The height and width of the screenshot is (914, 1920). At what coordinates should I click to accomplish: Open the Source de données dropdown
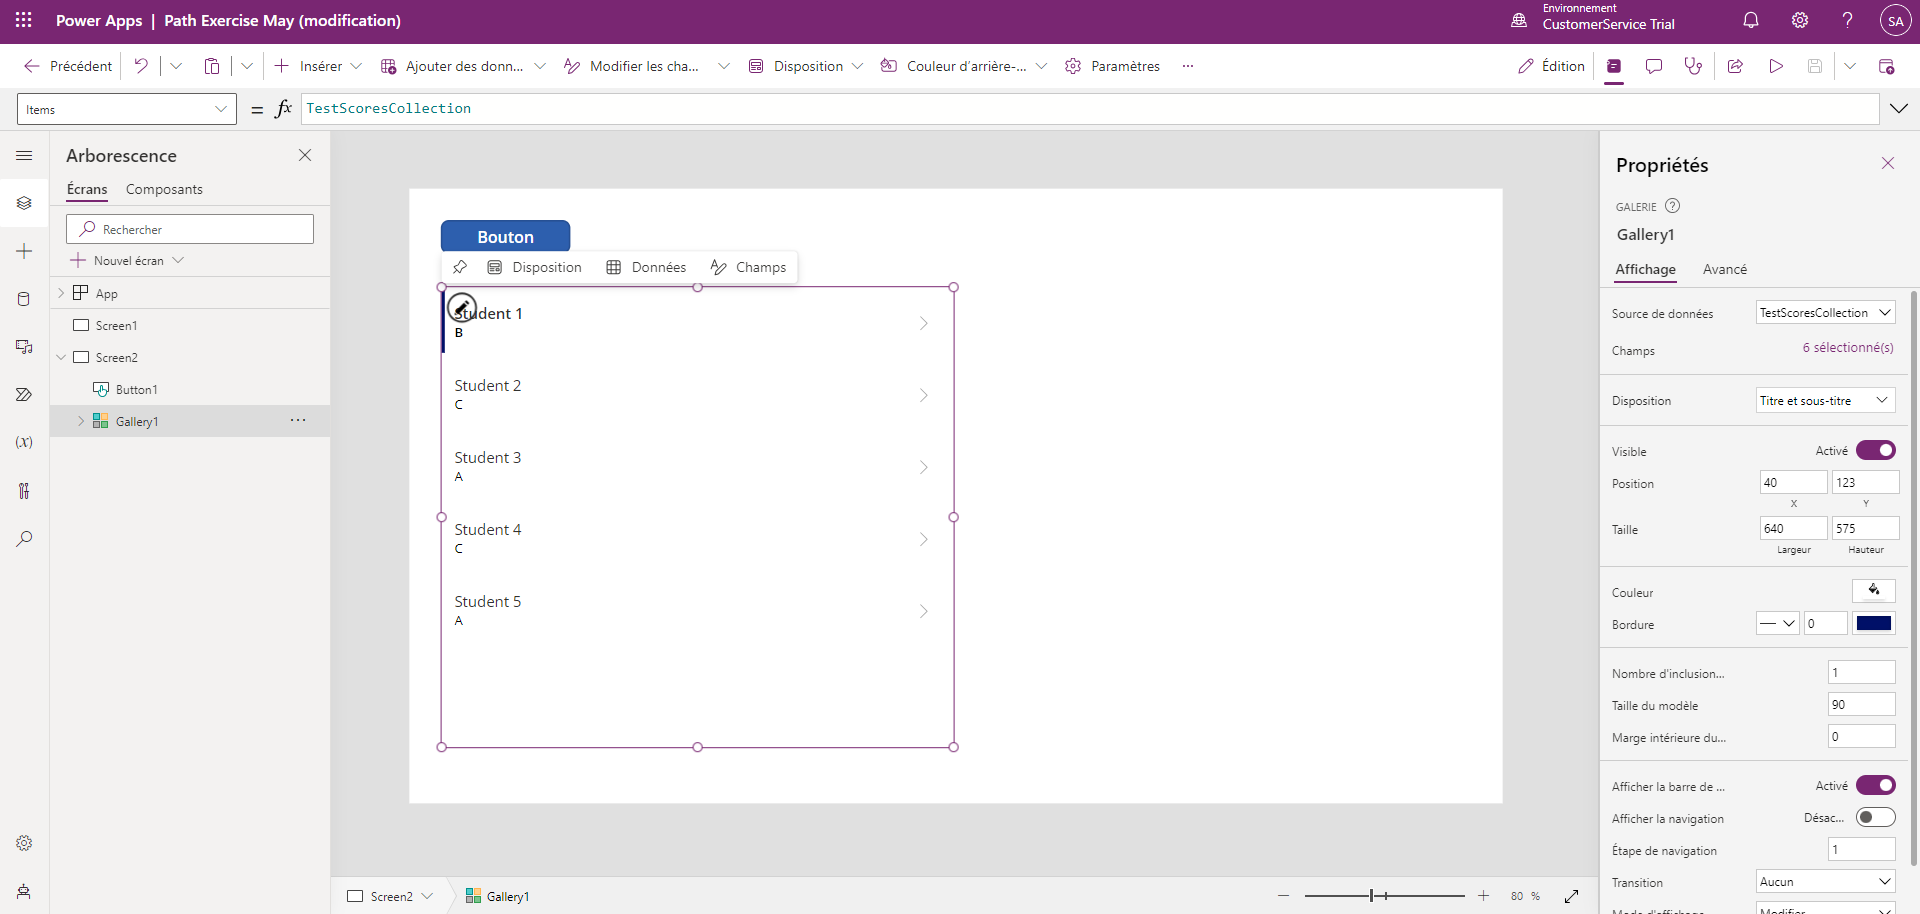(x=1825, y=313)
